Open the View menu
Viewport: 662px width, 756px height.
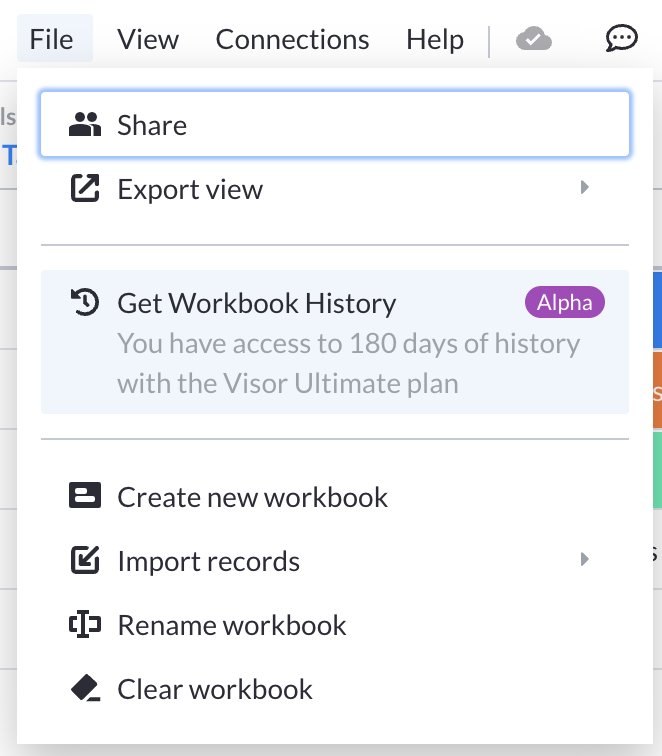click(x=148, y=40)
